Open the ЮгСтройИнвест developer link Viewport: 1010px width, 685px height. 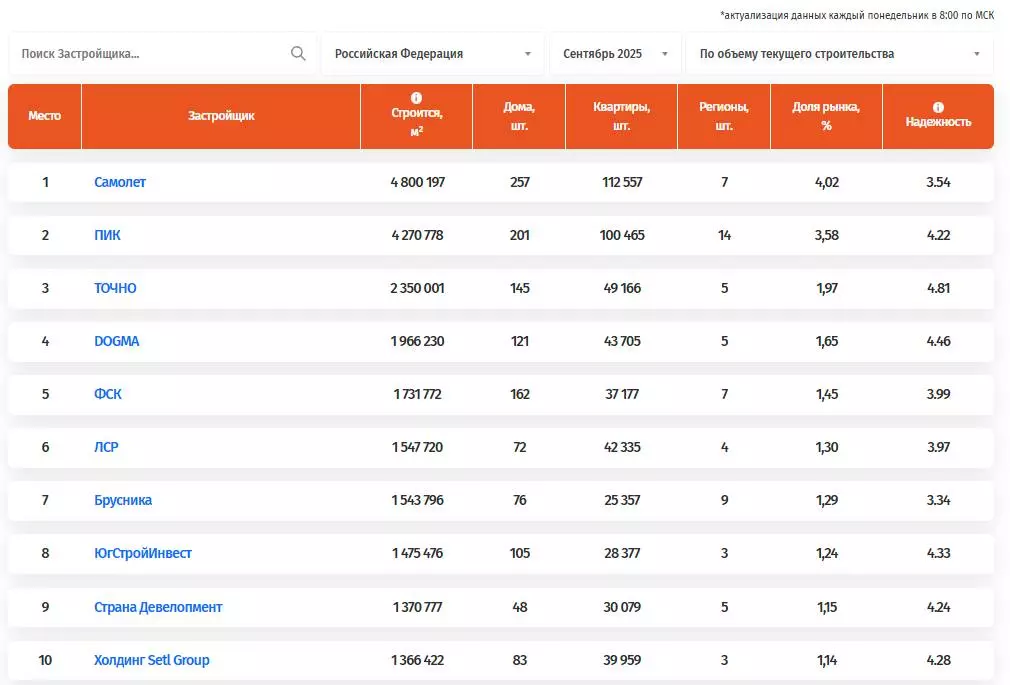143,553
